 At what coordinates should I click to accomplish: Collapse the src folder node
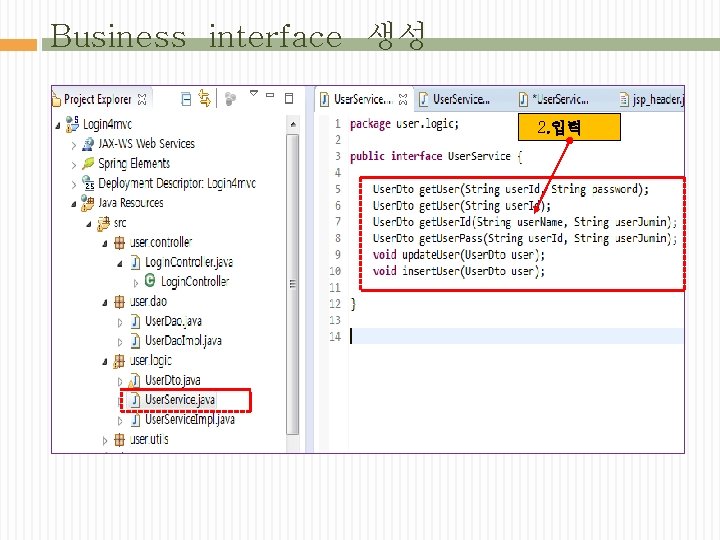tap(89, 224)
